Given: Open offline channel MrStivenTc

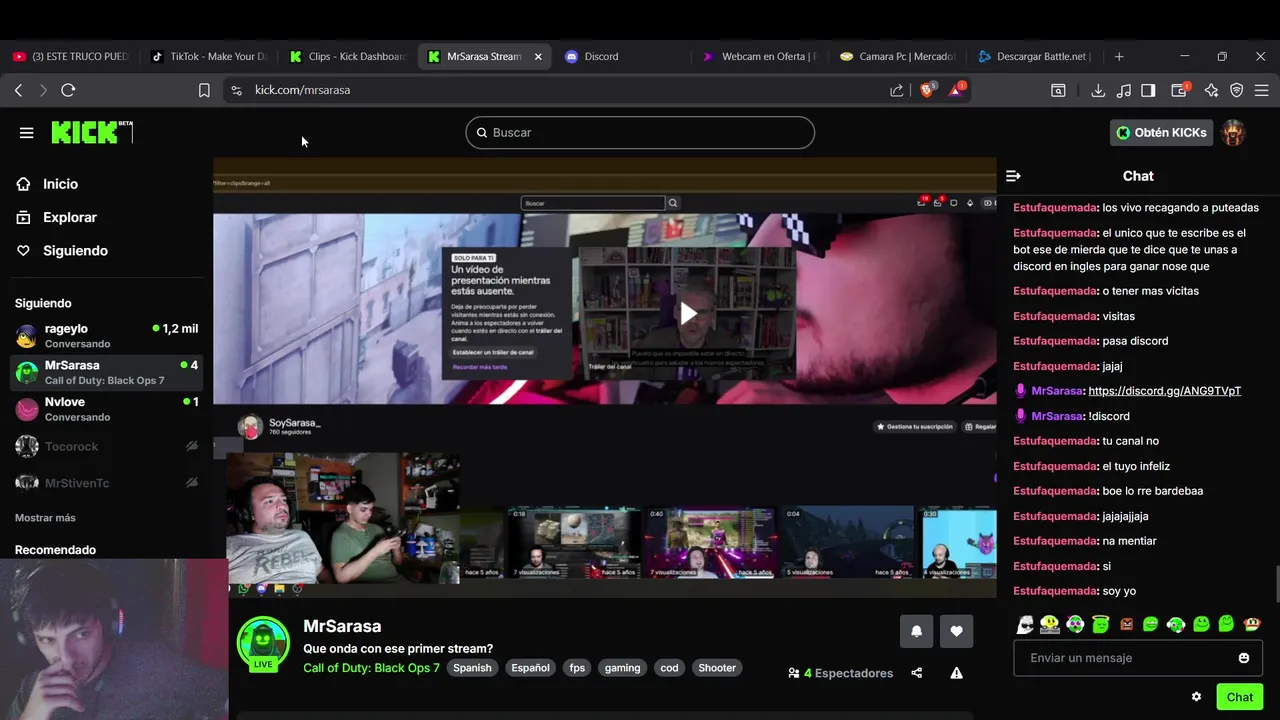Looking at the screenshot, I should tap(106, 483).
